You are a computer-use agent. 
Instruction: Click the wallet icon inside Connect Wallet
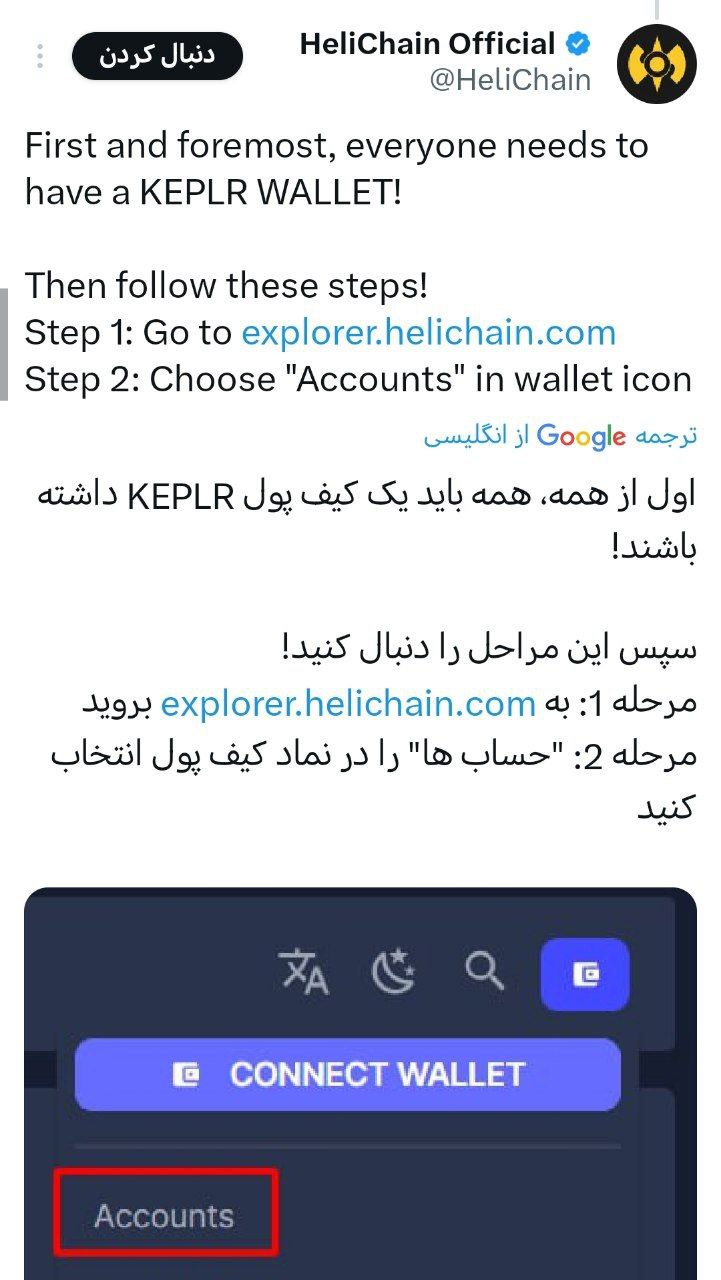(x=187, y=1074)
